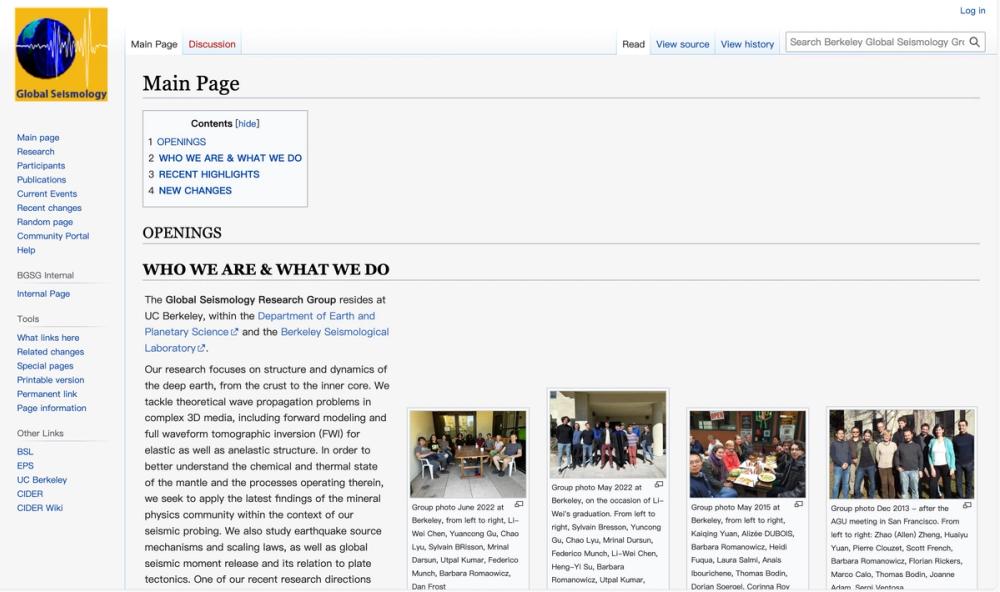Open the Publications sidebar link
1000x592 pixels.
[x=41, y=179]
